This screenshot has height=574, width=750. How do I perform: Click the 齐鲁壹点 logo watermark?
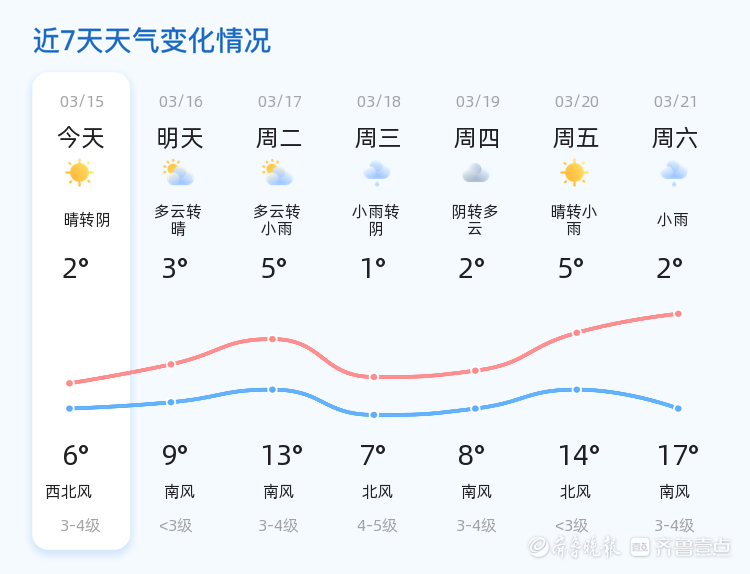point(694,547)
